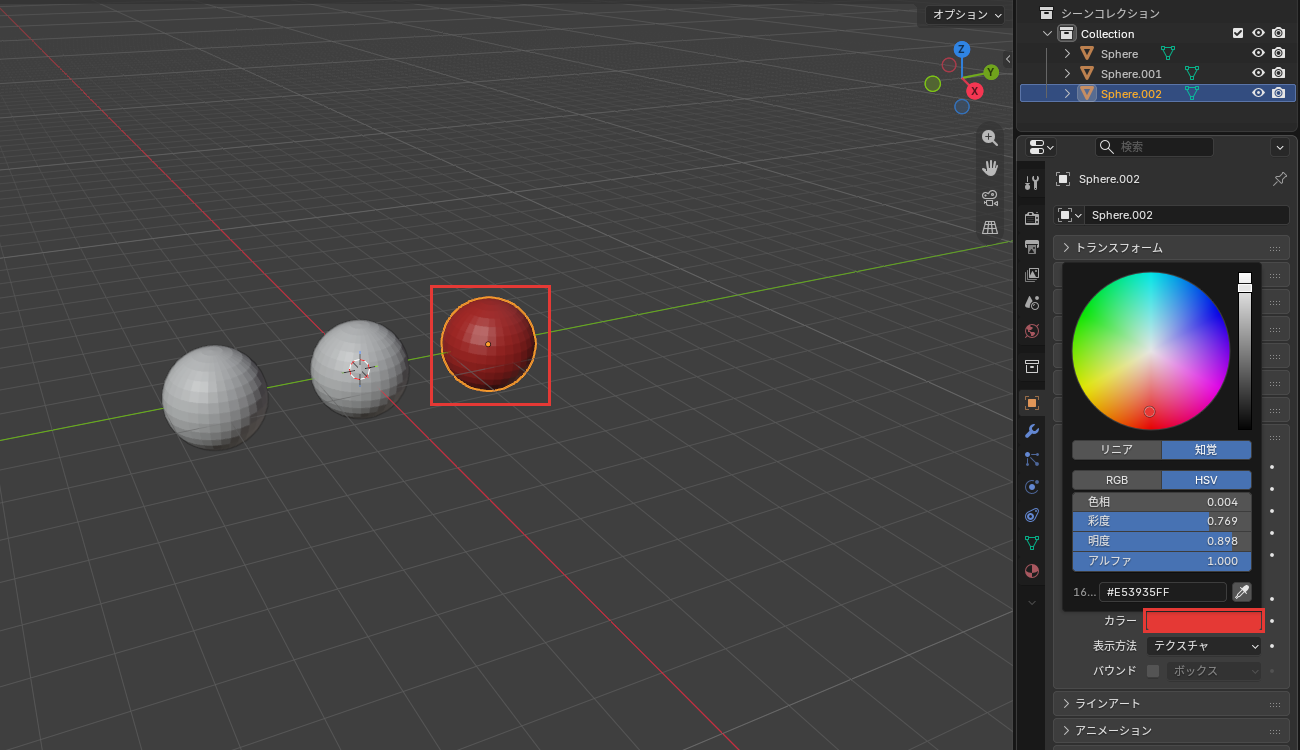Toggle the camera view icon
The image size is (1300, 750).
(990, 197)
